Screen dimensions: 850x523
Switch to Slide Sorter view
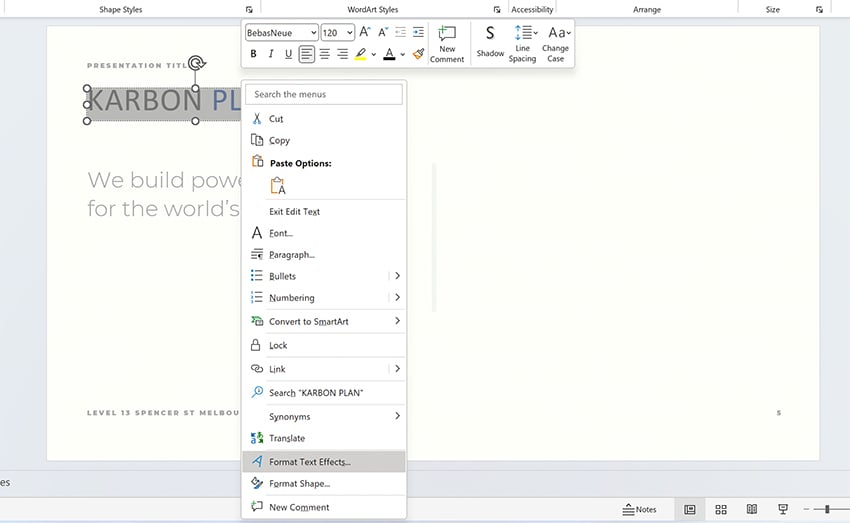click(721, 509)
